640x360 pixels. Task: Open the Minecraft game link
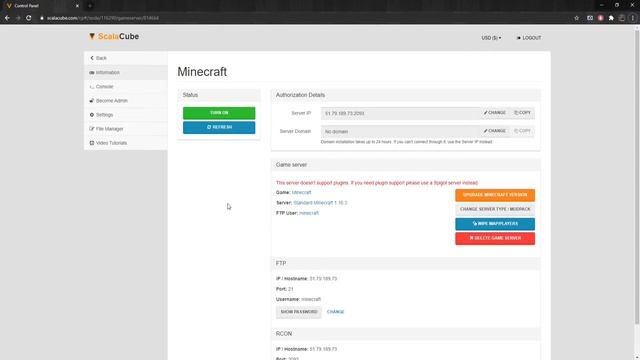click(301, 192)
